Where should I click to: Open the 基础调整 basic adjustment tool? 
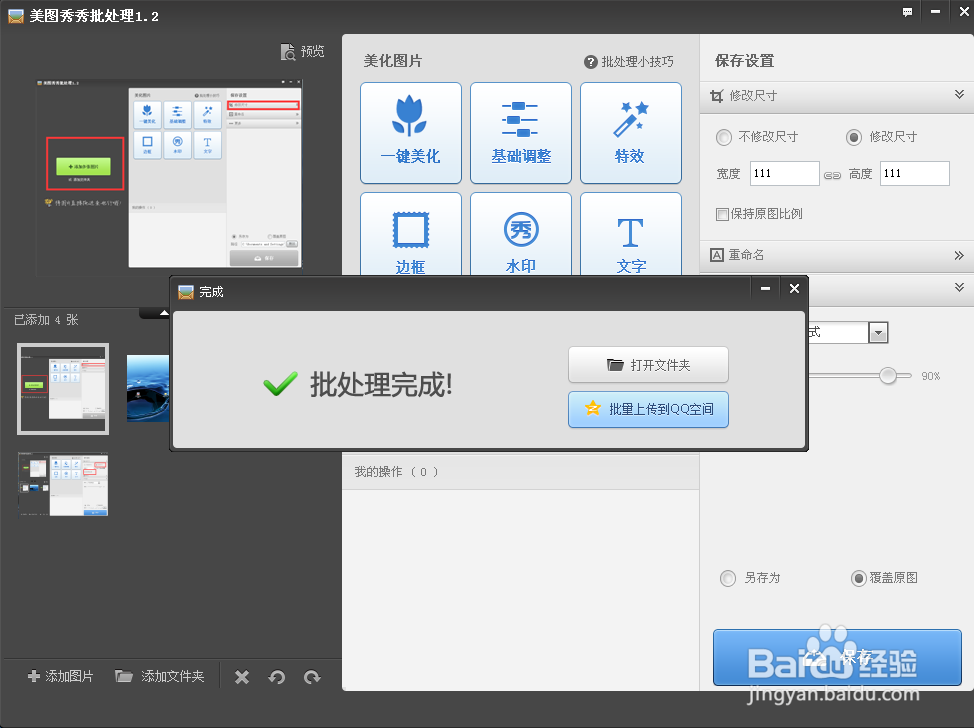pyautogui.click(x=520, y=133)
